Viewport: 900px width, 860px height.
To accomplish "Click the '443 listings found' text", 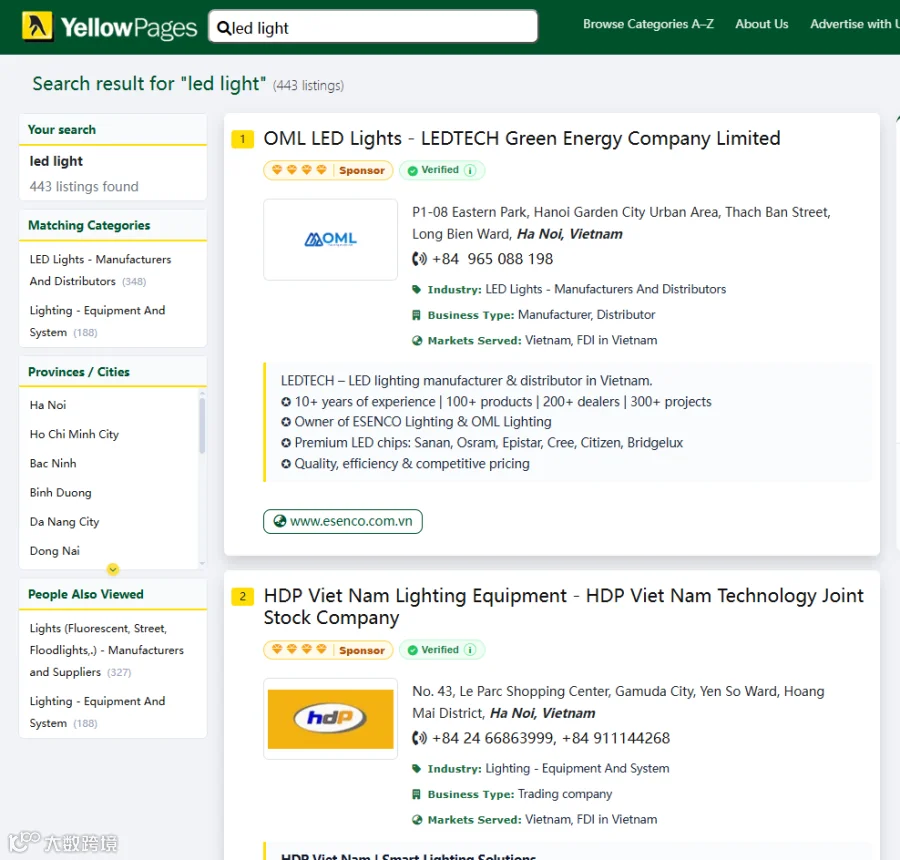I will [x=84, y=187].
